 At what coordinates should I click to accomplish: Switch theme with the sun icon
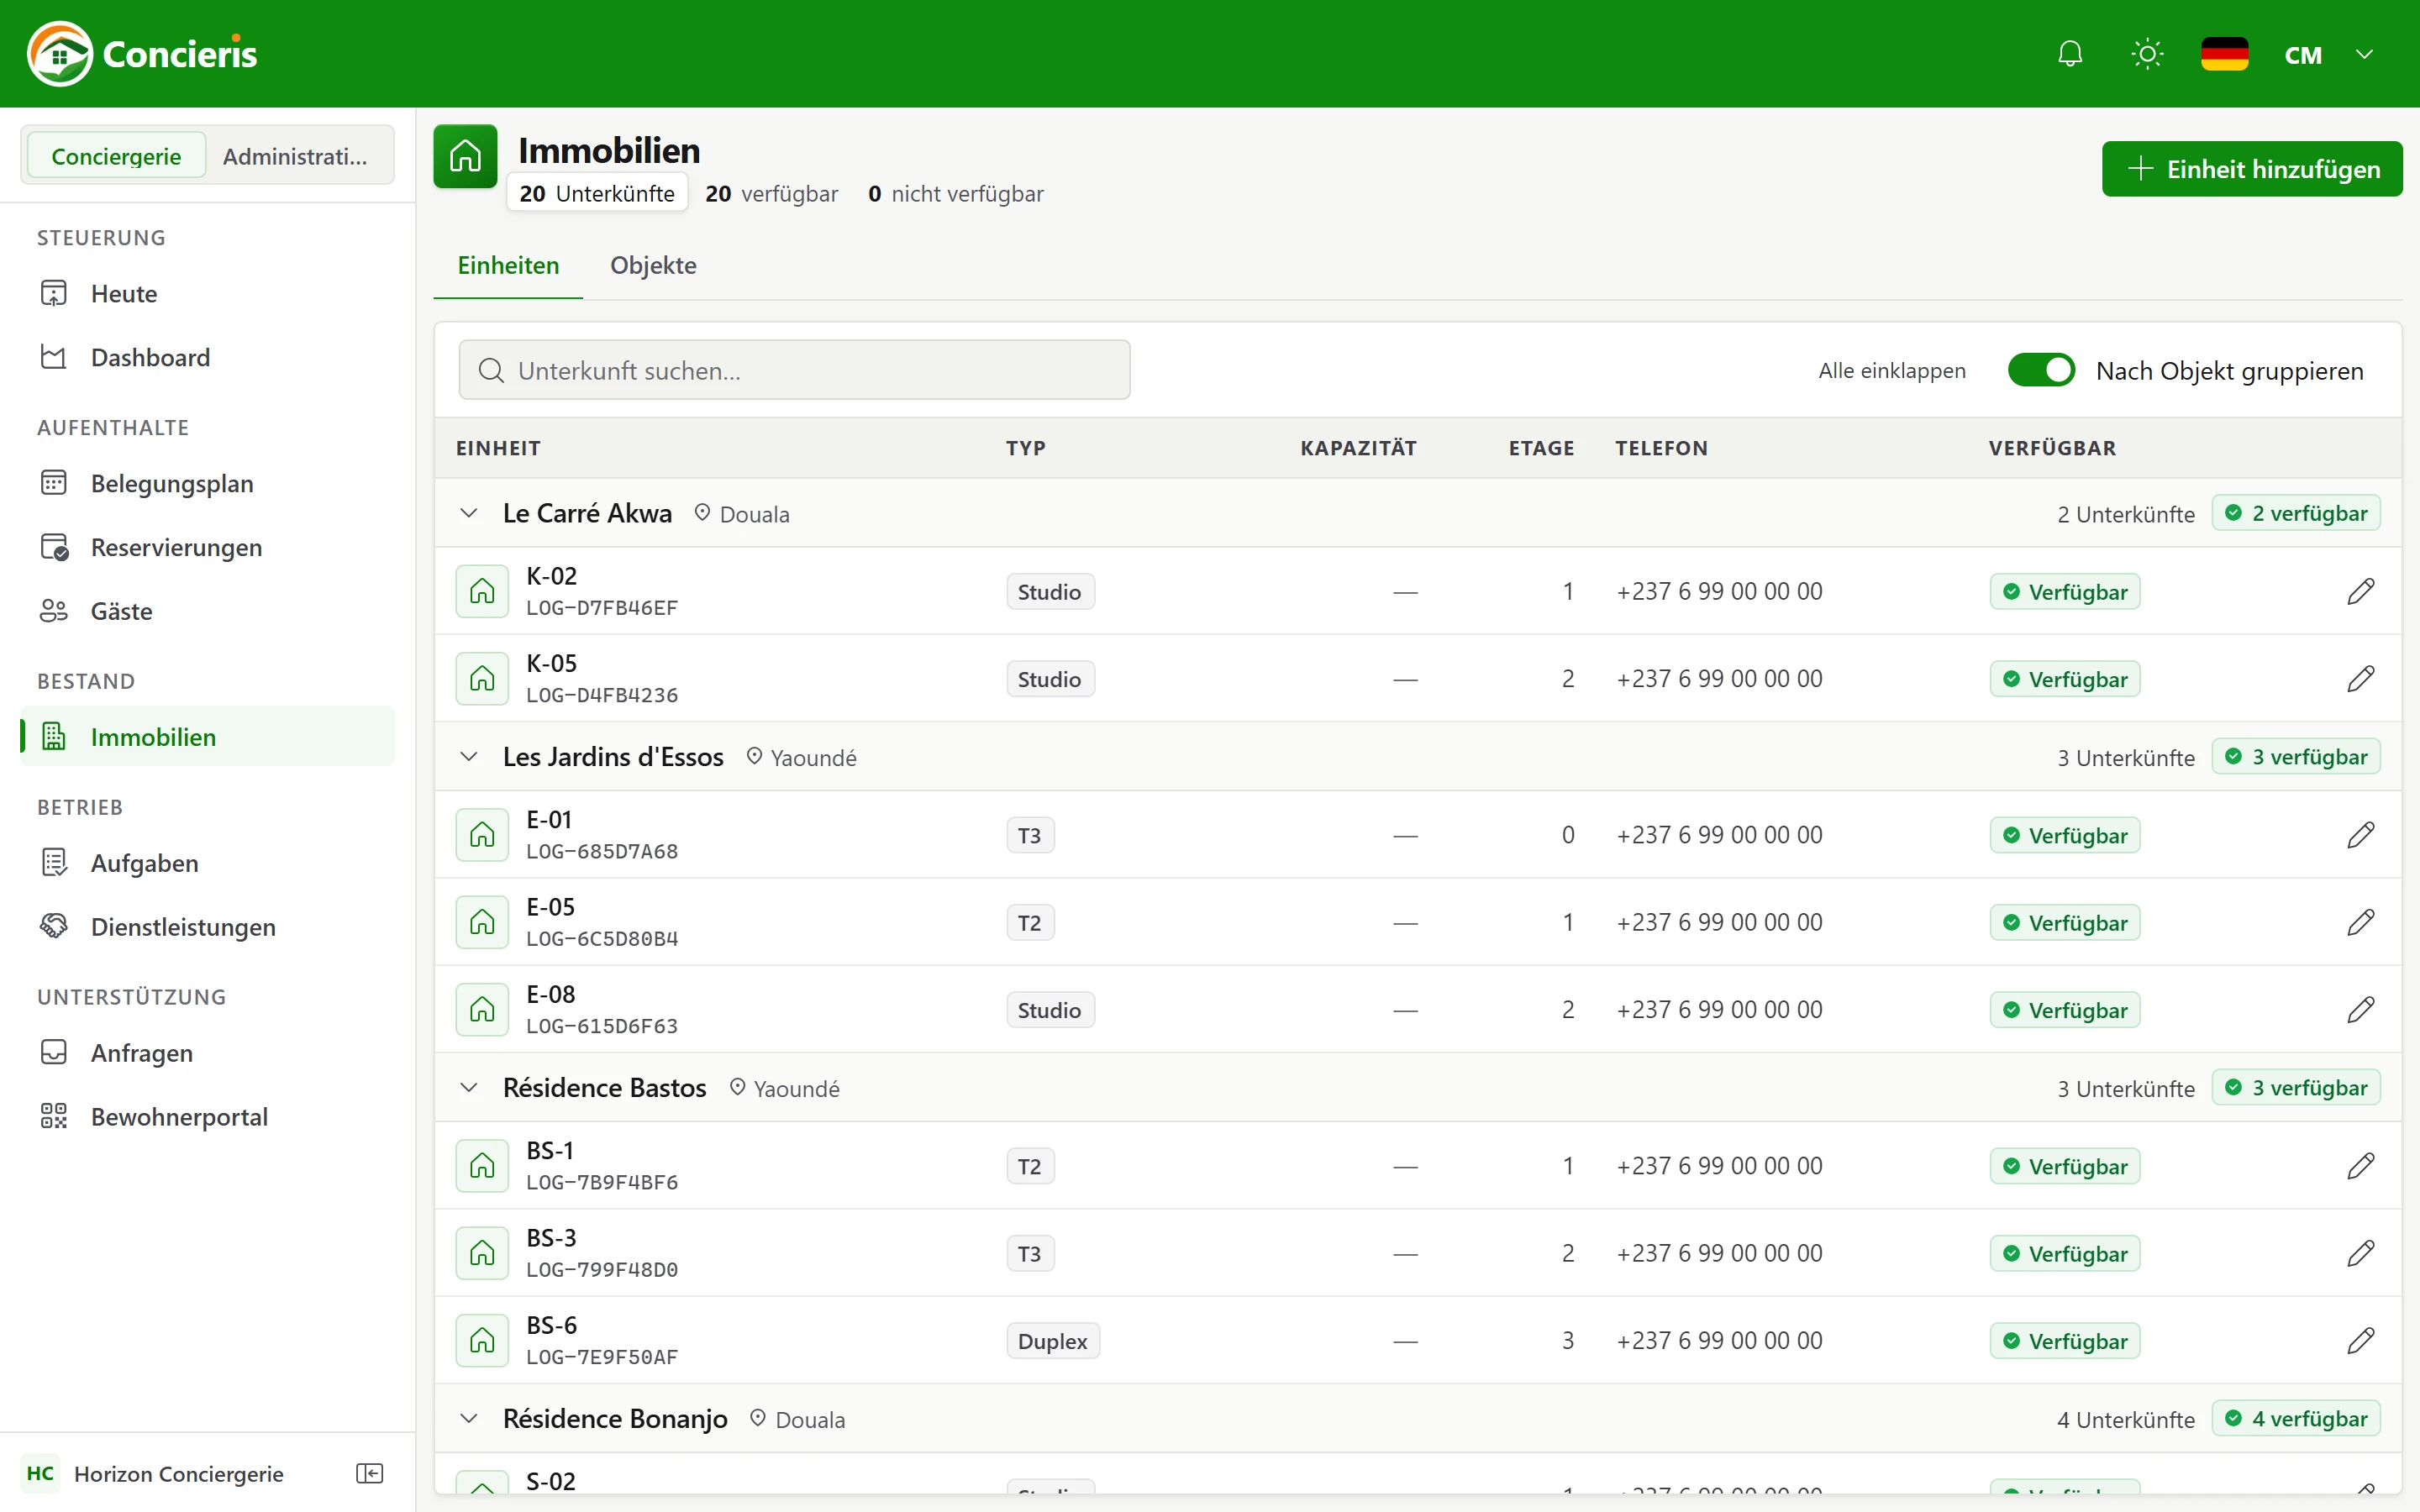pyautogui.click(x=2147, y=54)
